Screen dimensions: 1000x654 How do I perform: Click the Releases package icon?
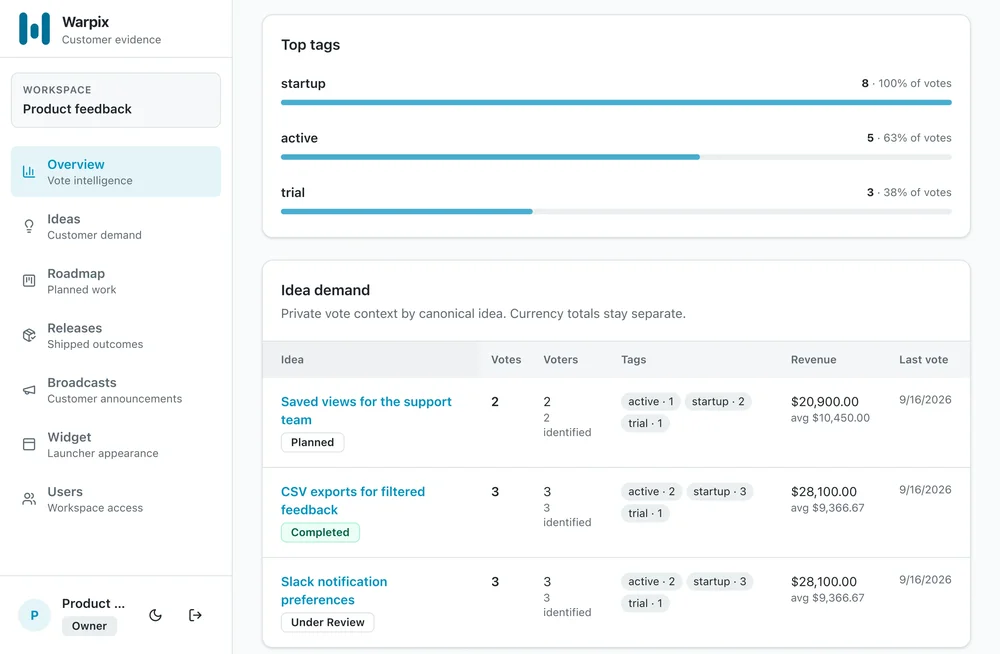(x=29, y=336)
